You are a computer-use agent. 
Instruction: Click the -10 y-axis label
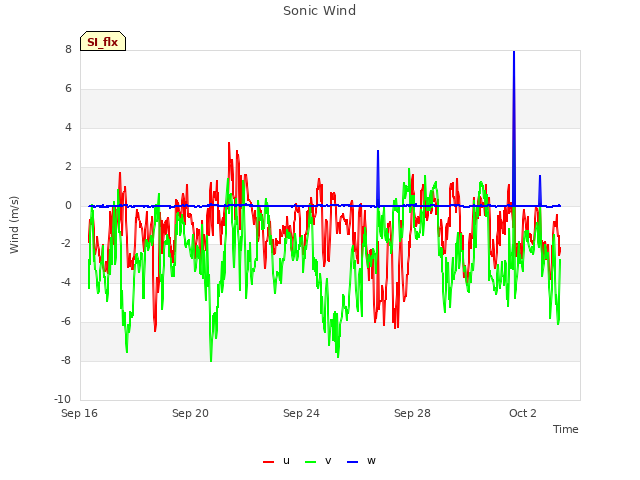pyautogui.click(x=62, y=399)
